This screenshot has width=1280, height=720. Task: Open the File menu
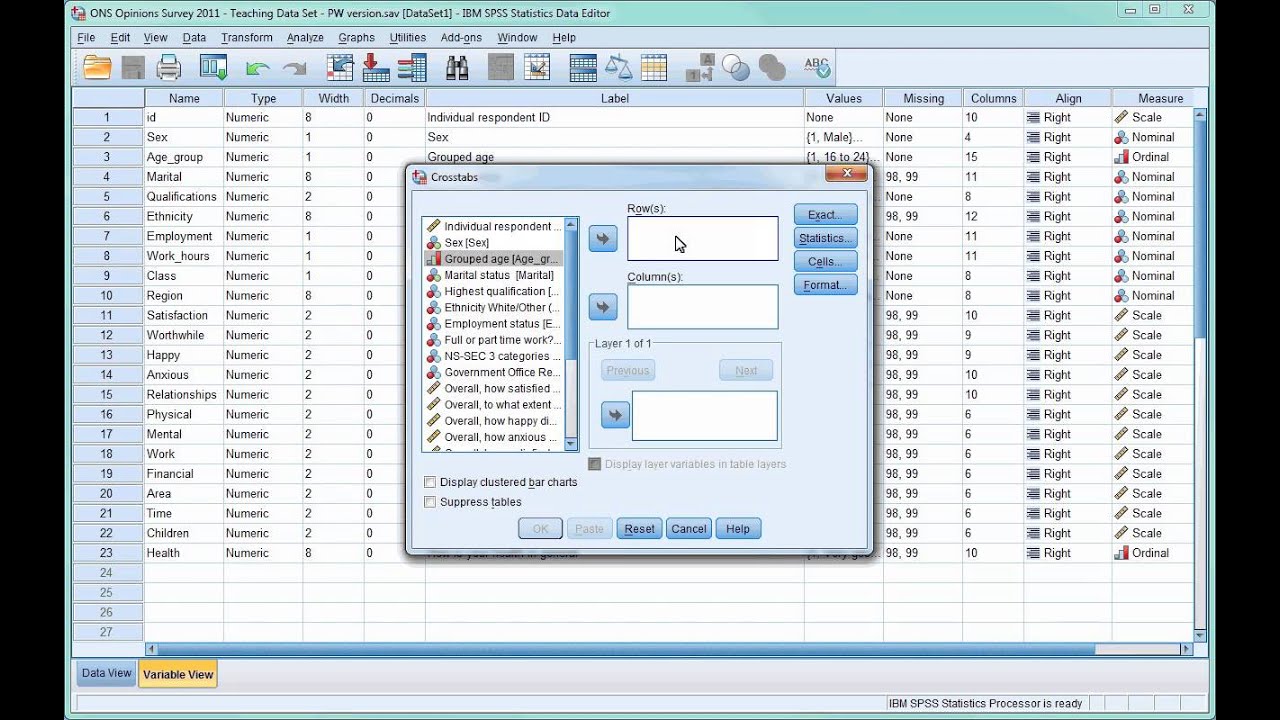[x=86, y=38]
